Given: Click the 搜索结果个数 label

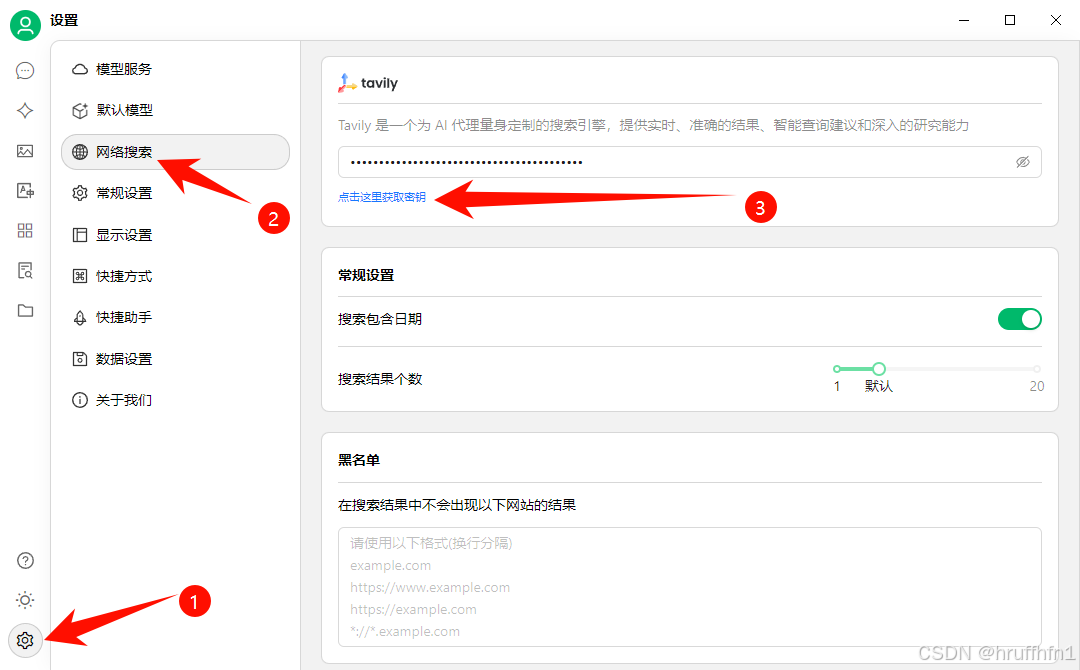Looking at the screenshot, I should click(380, 379).
